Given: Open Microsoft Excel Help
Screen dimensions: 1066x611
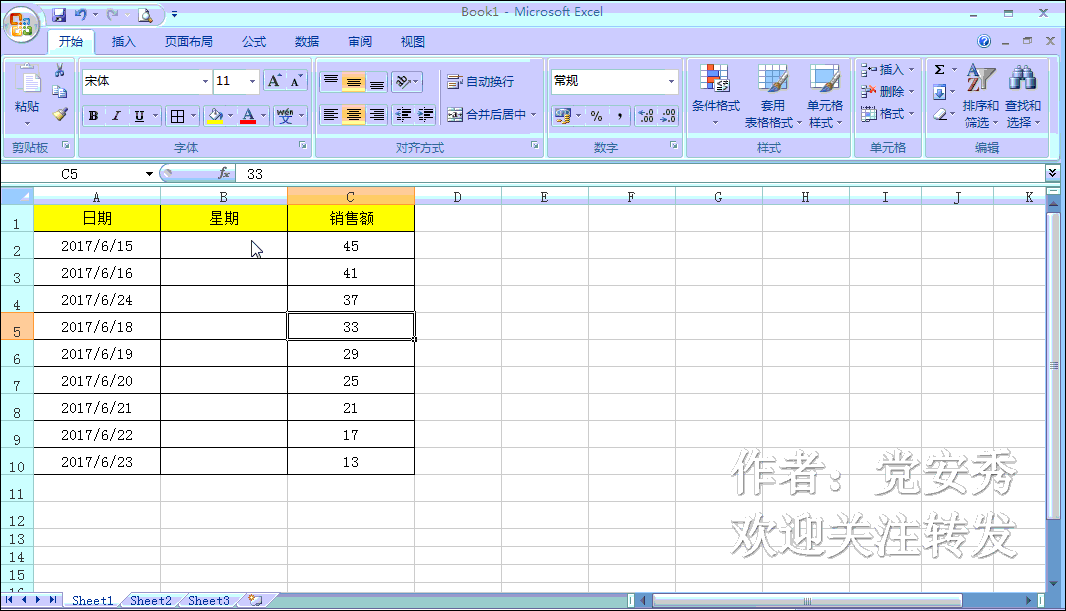Looking at the screenshot, I should coord(984,41).
